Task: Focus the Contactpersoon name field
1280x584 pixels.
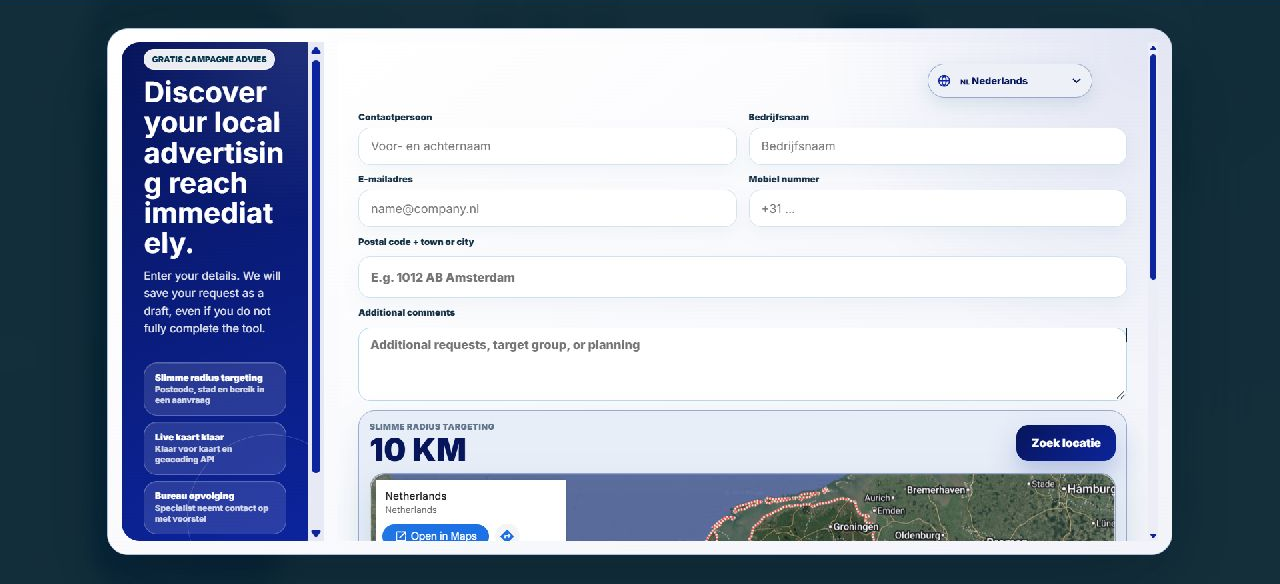Action: [547, 146]
